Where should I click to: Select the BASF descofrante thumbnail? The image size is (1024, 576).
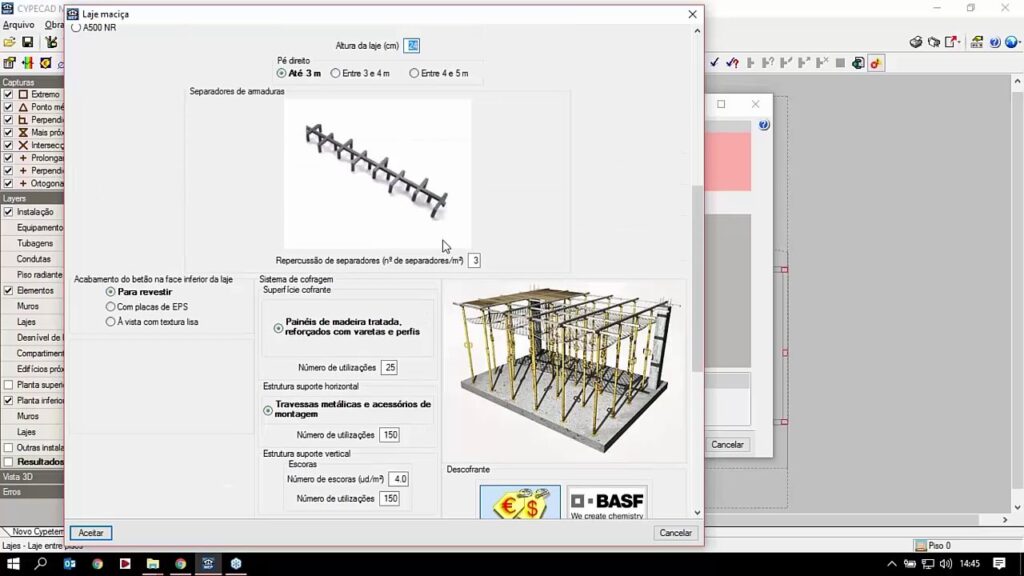pyautogui.click(x=607, y=502)
